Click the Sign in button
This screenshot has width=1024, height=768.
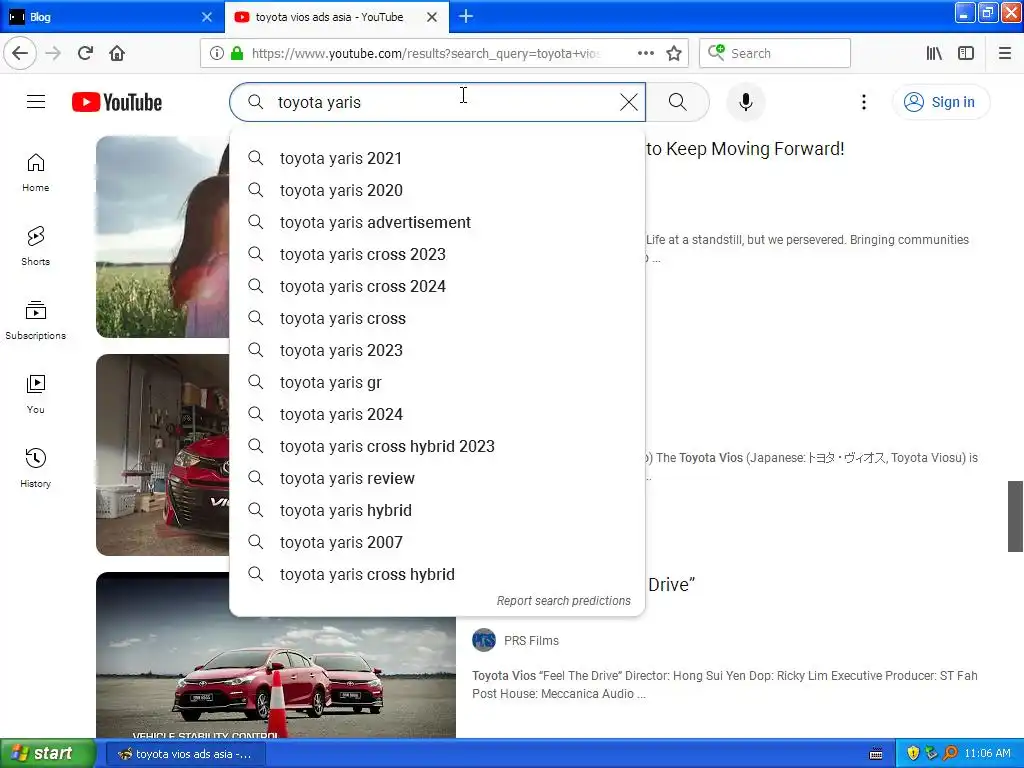pos(941,102)
